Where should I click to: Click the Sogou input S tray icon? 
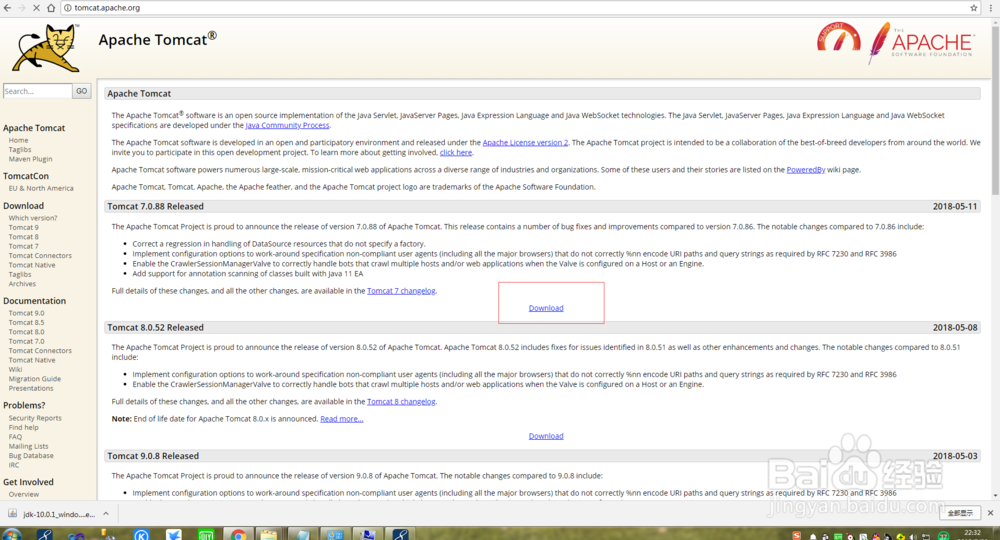pyautogui.click(x=797, y=536)
